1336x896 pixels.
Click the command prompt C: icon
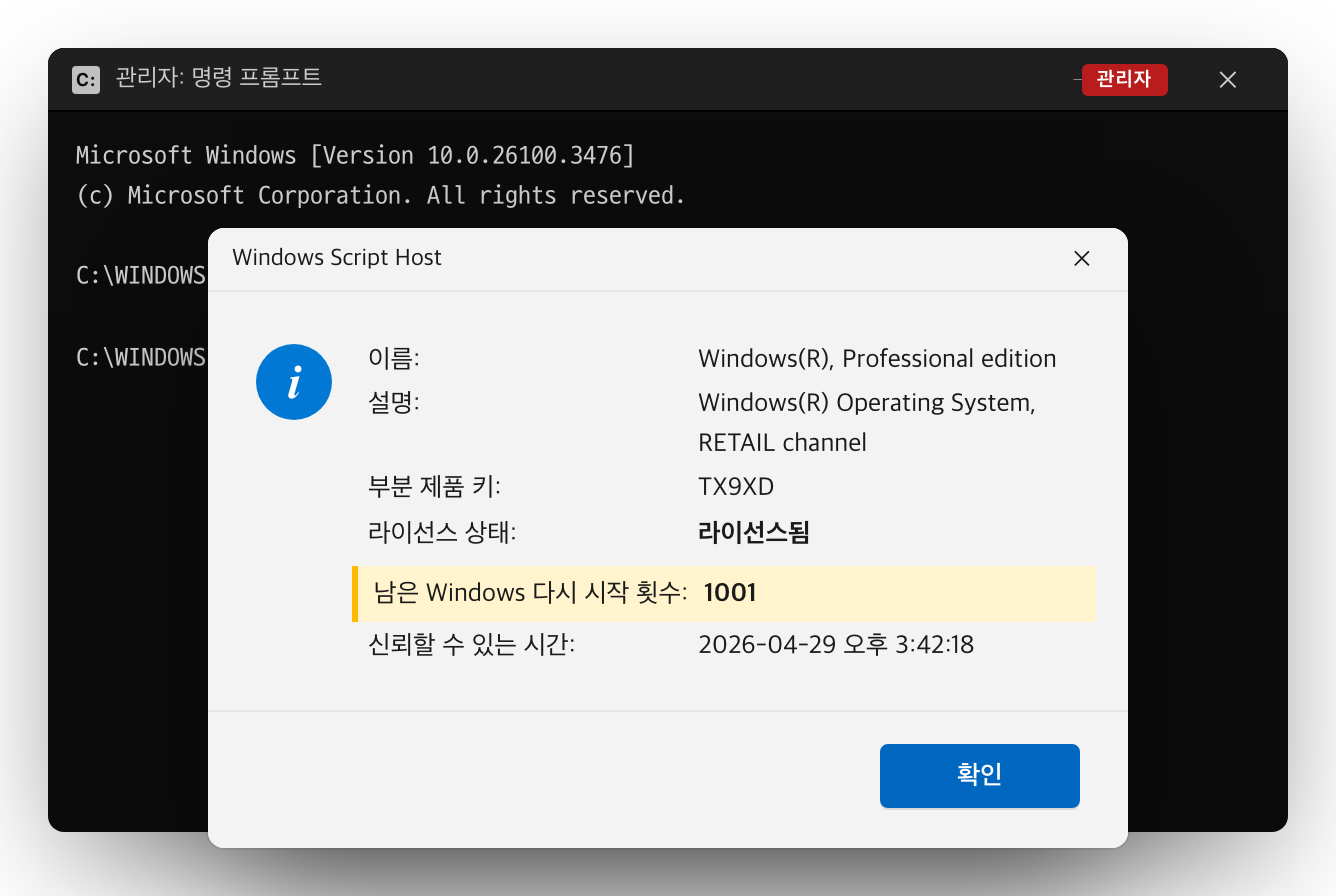pyautogui.click(x=85, y=80)
